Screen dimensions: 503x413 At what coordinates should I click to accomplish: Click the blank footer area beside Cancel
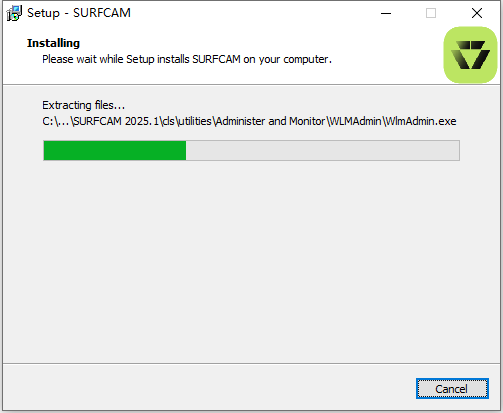(x=207, y=388)
